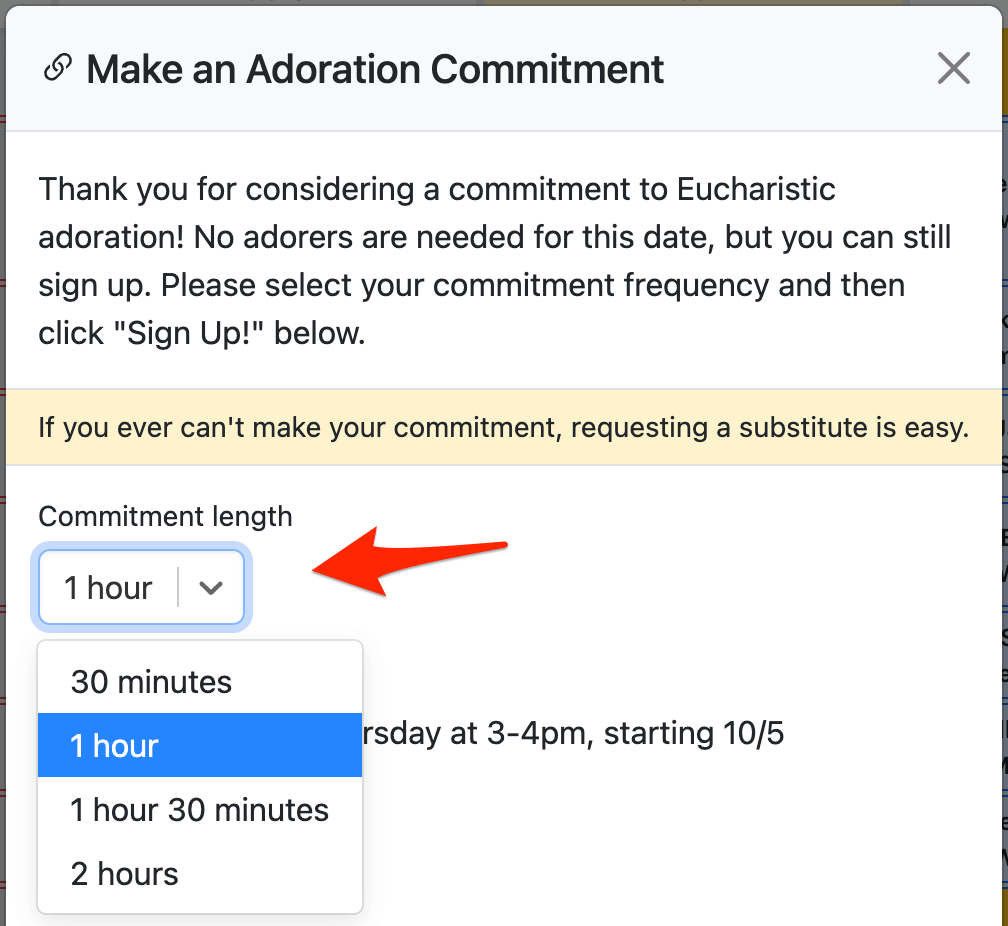Click the Commitment length field label

[x=165, y=517]
